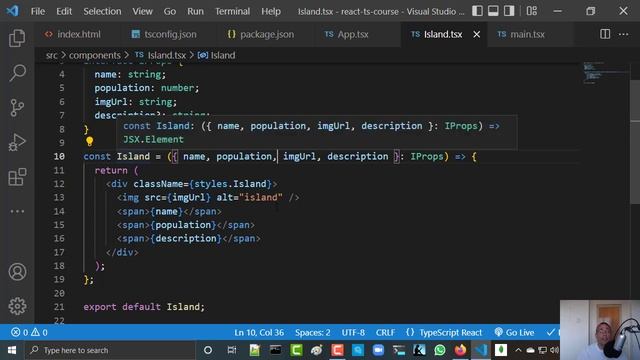Show additional views ellipsis in activity bar
This screenshot has height=360, width=640.
click(17, 211)
